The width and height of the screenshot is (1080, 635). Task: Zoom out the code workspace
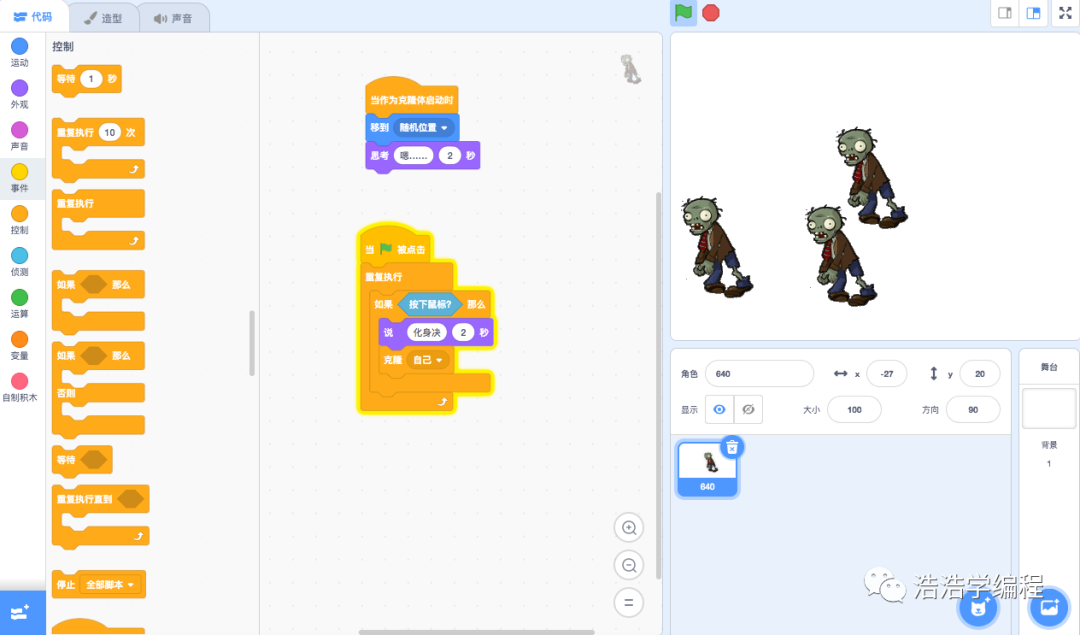[629, 565]
